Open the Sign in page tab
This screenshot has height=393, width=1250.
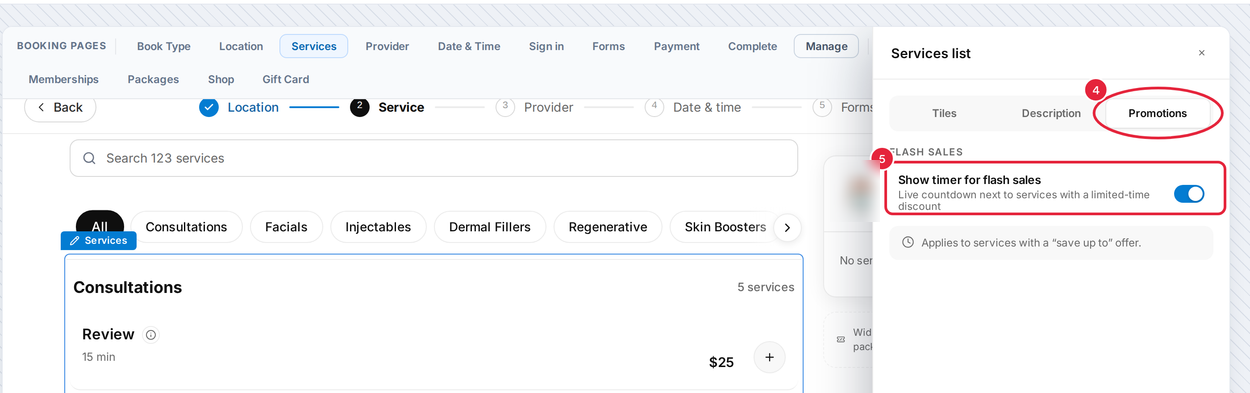pyautogui.click(x=546, y=46)
